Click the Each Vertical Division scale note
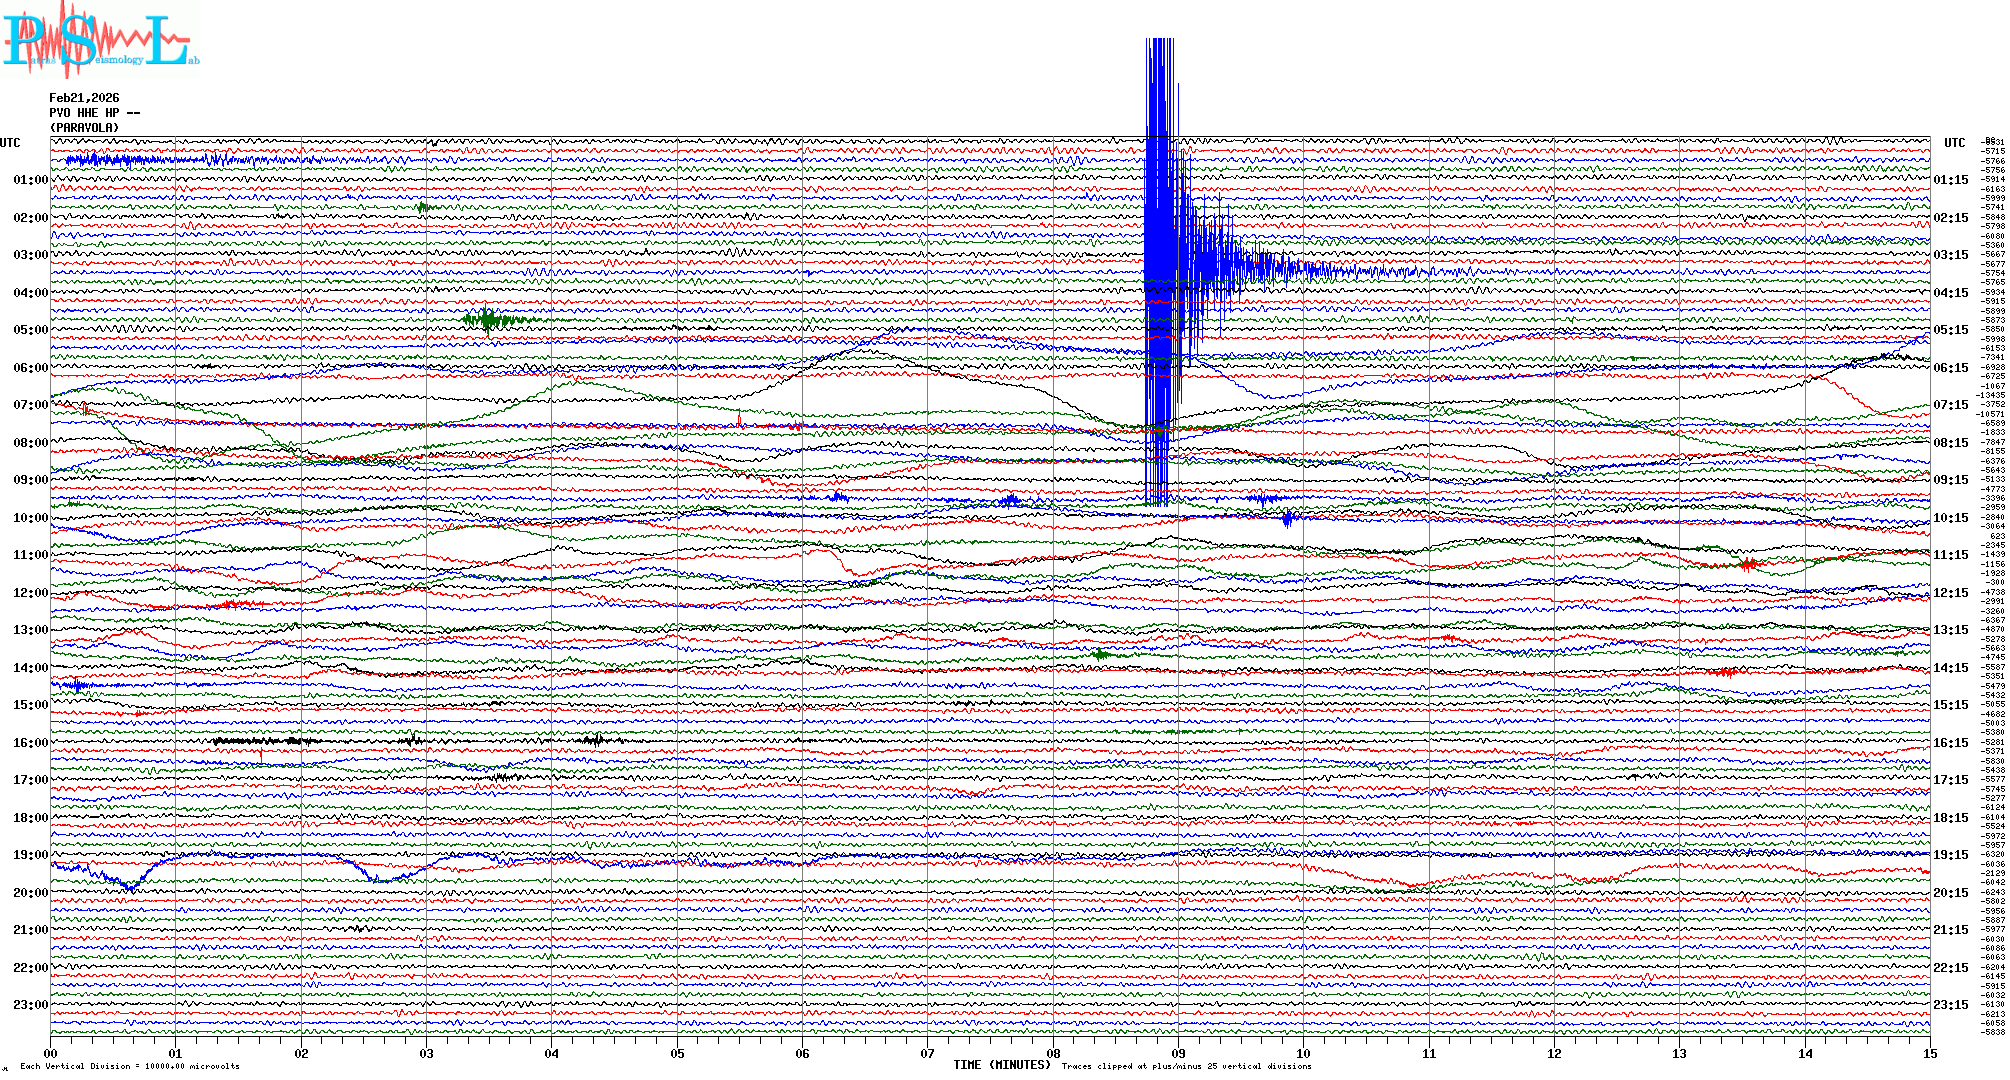Image resolution: width=2010 pixels, height=1080 pixels. (130, 1066)
